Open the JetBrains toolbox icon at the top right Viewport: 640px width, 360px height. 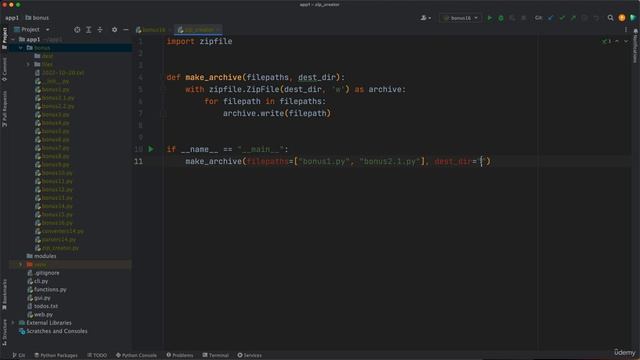(633, 18)
